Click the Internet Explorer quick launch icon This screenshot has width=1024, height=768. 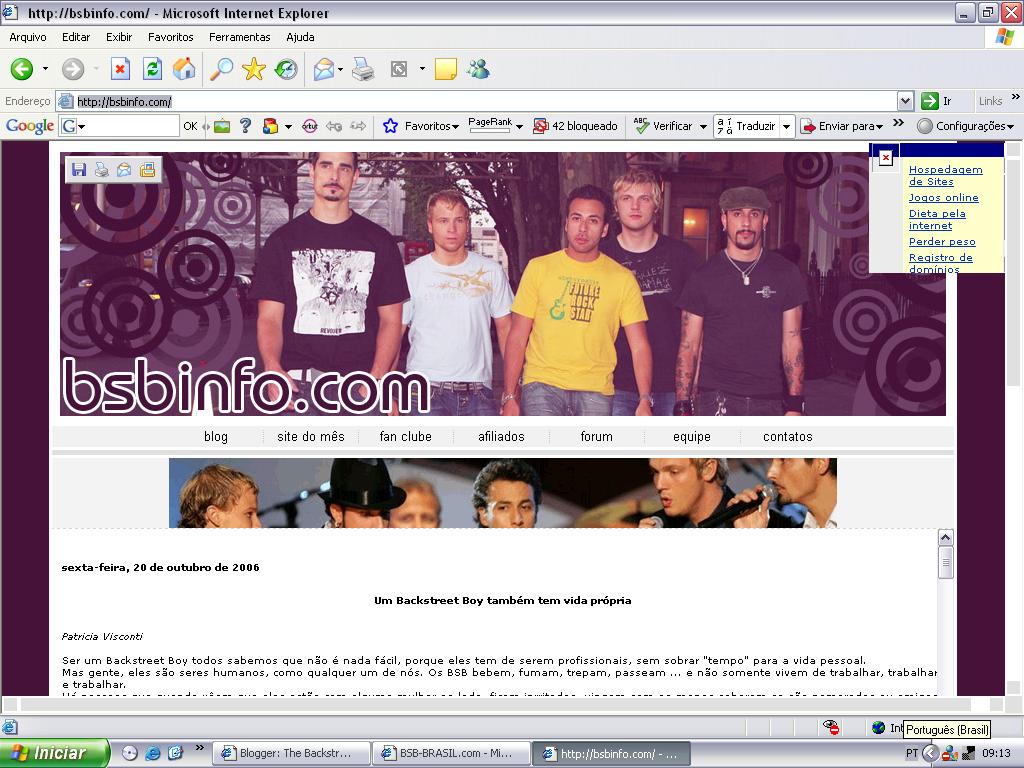pos(153,753)
